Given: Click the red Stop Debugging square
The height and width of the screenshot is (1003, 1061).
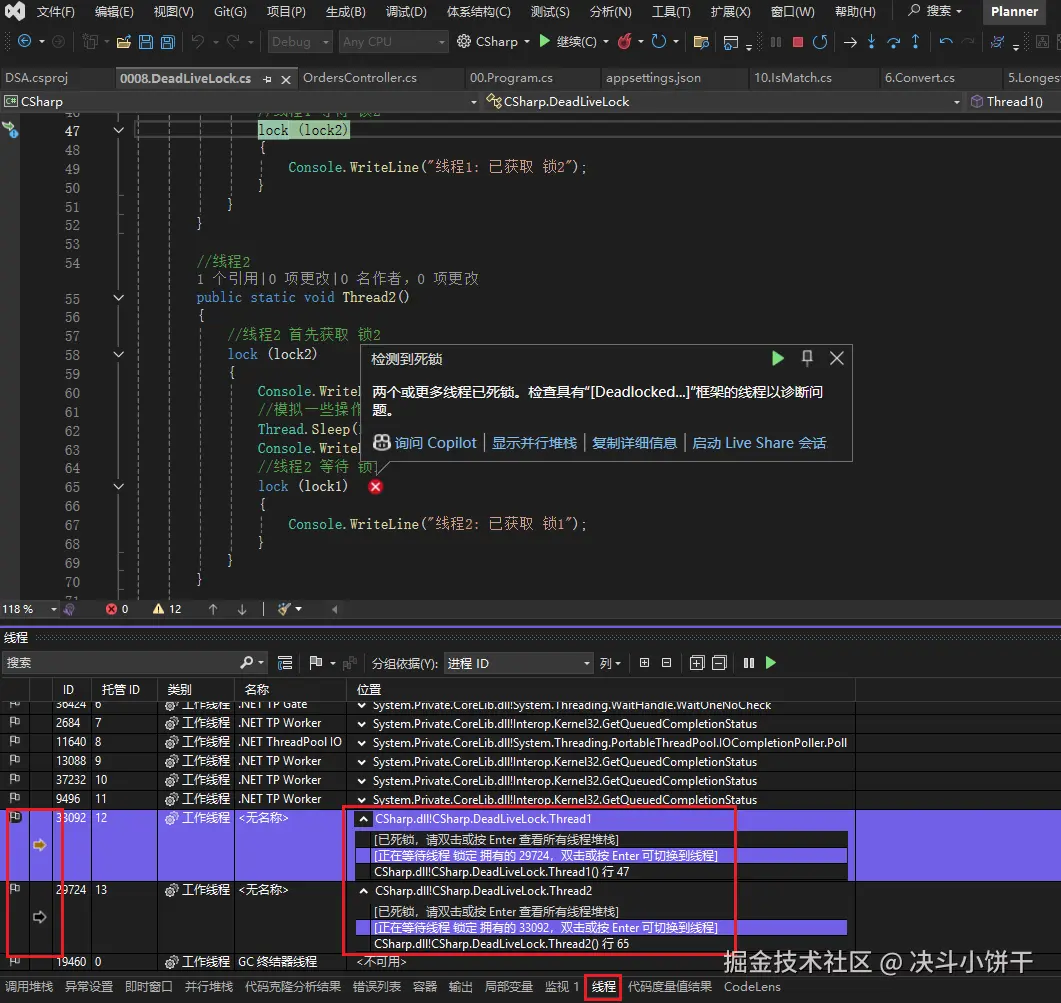Looking at the screenshot, I should (x=797, y=42).
